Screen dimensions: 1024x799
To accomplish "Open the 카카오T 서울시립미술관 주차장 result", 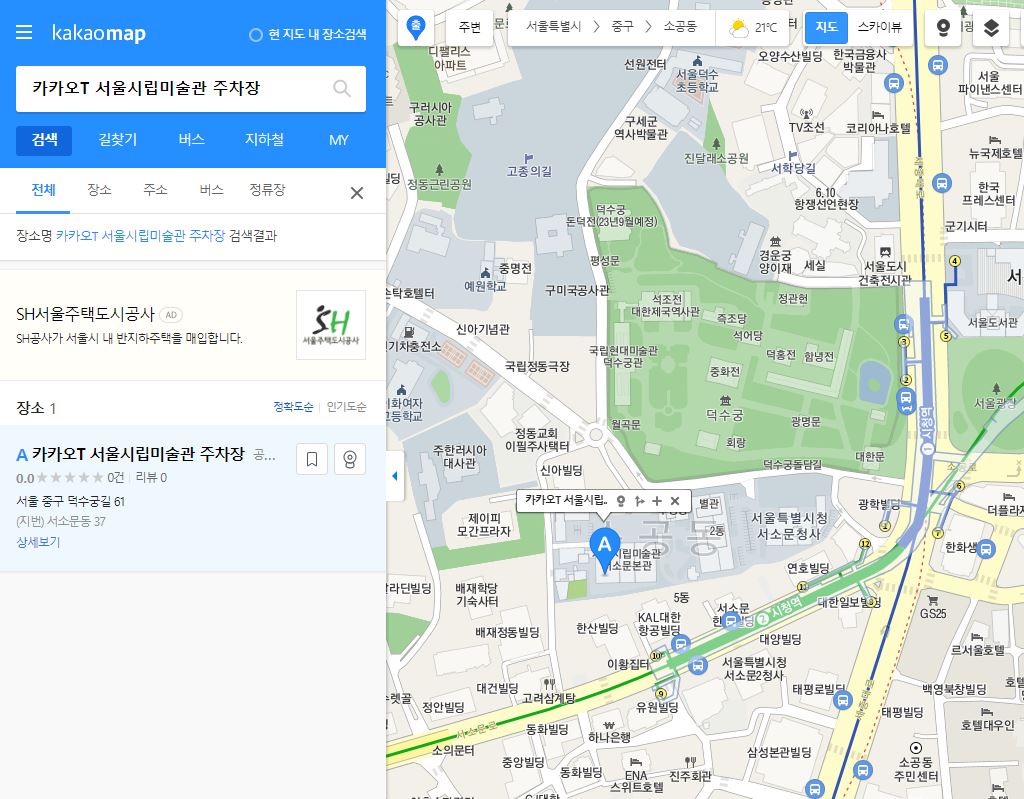I will tap(138, 454).
